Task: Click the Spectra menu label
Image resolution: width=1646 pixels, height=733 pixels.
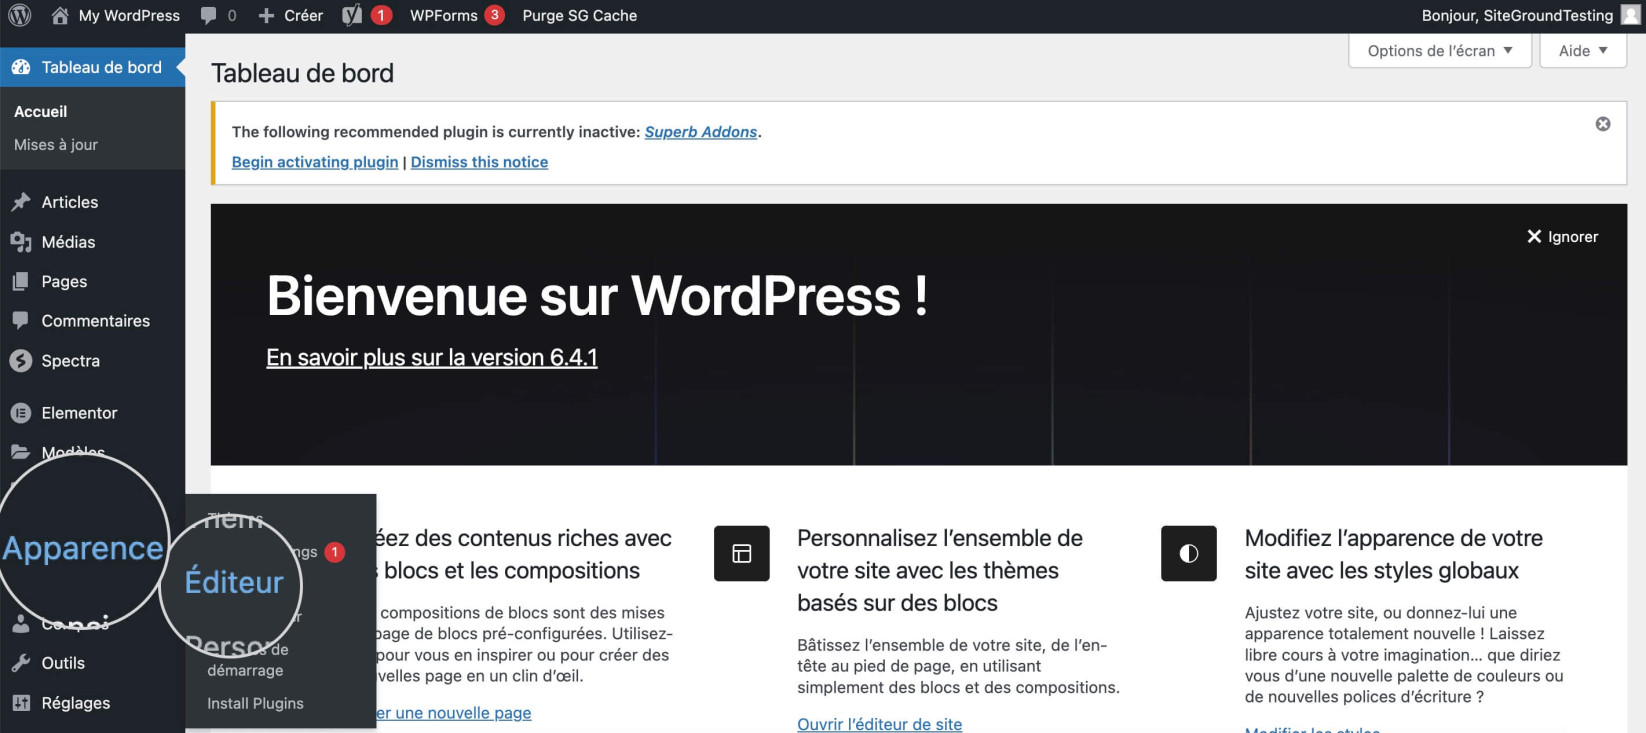Action: point(71,361)
